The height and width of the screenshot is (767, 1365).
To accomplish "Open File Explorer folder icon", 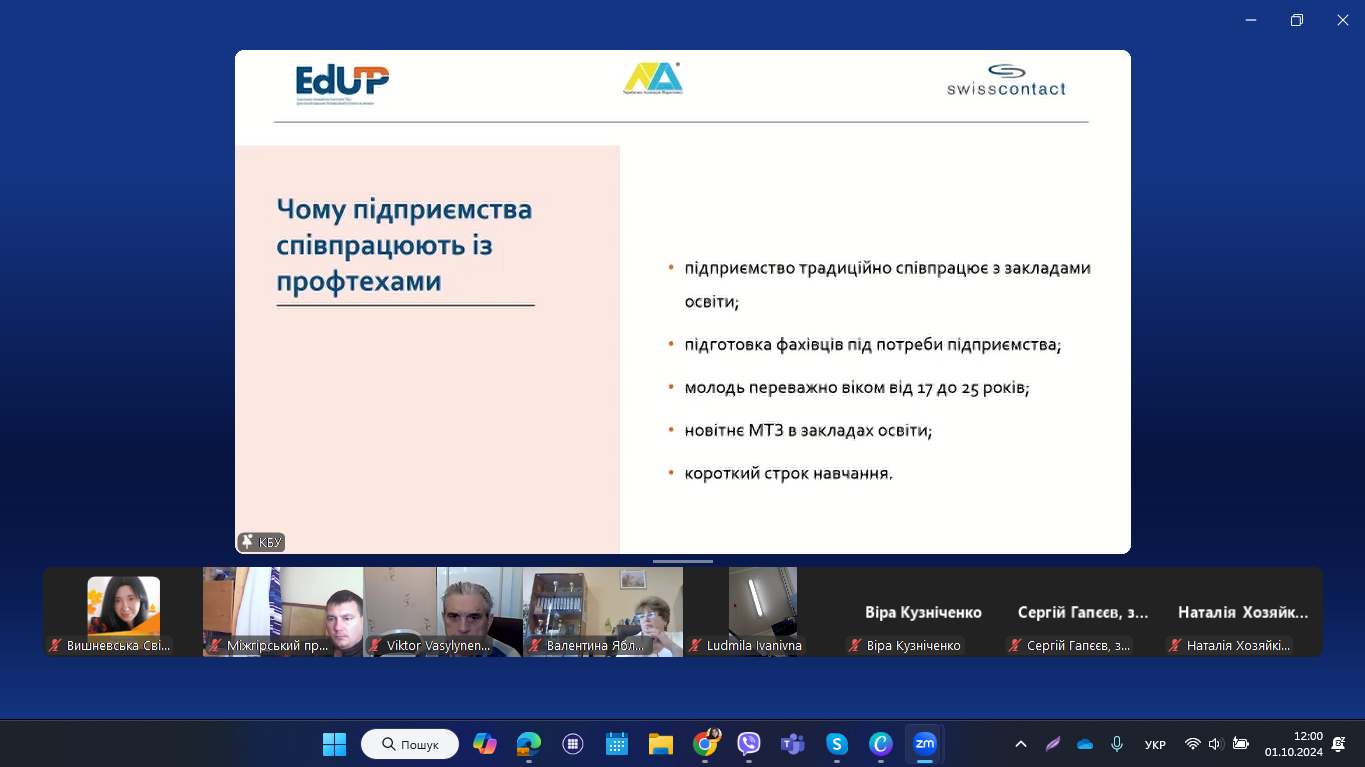I will coord(661,744).
